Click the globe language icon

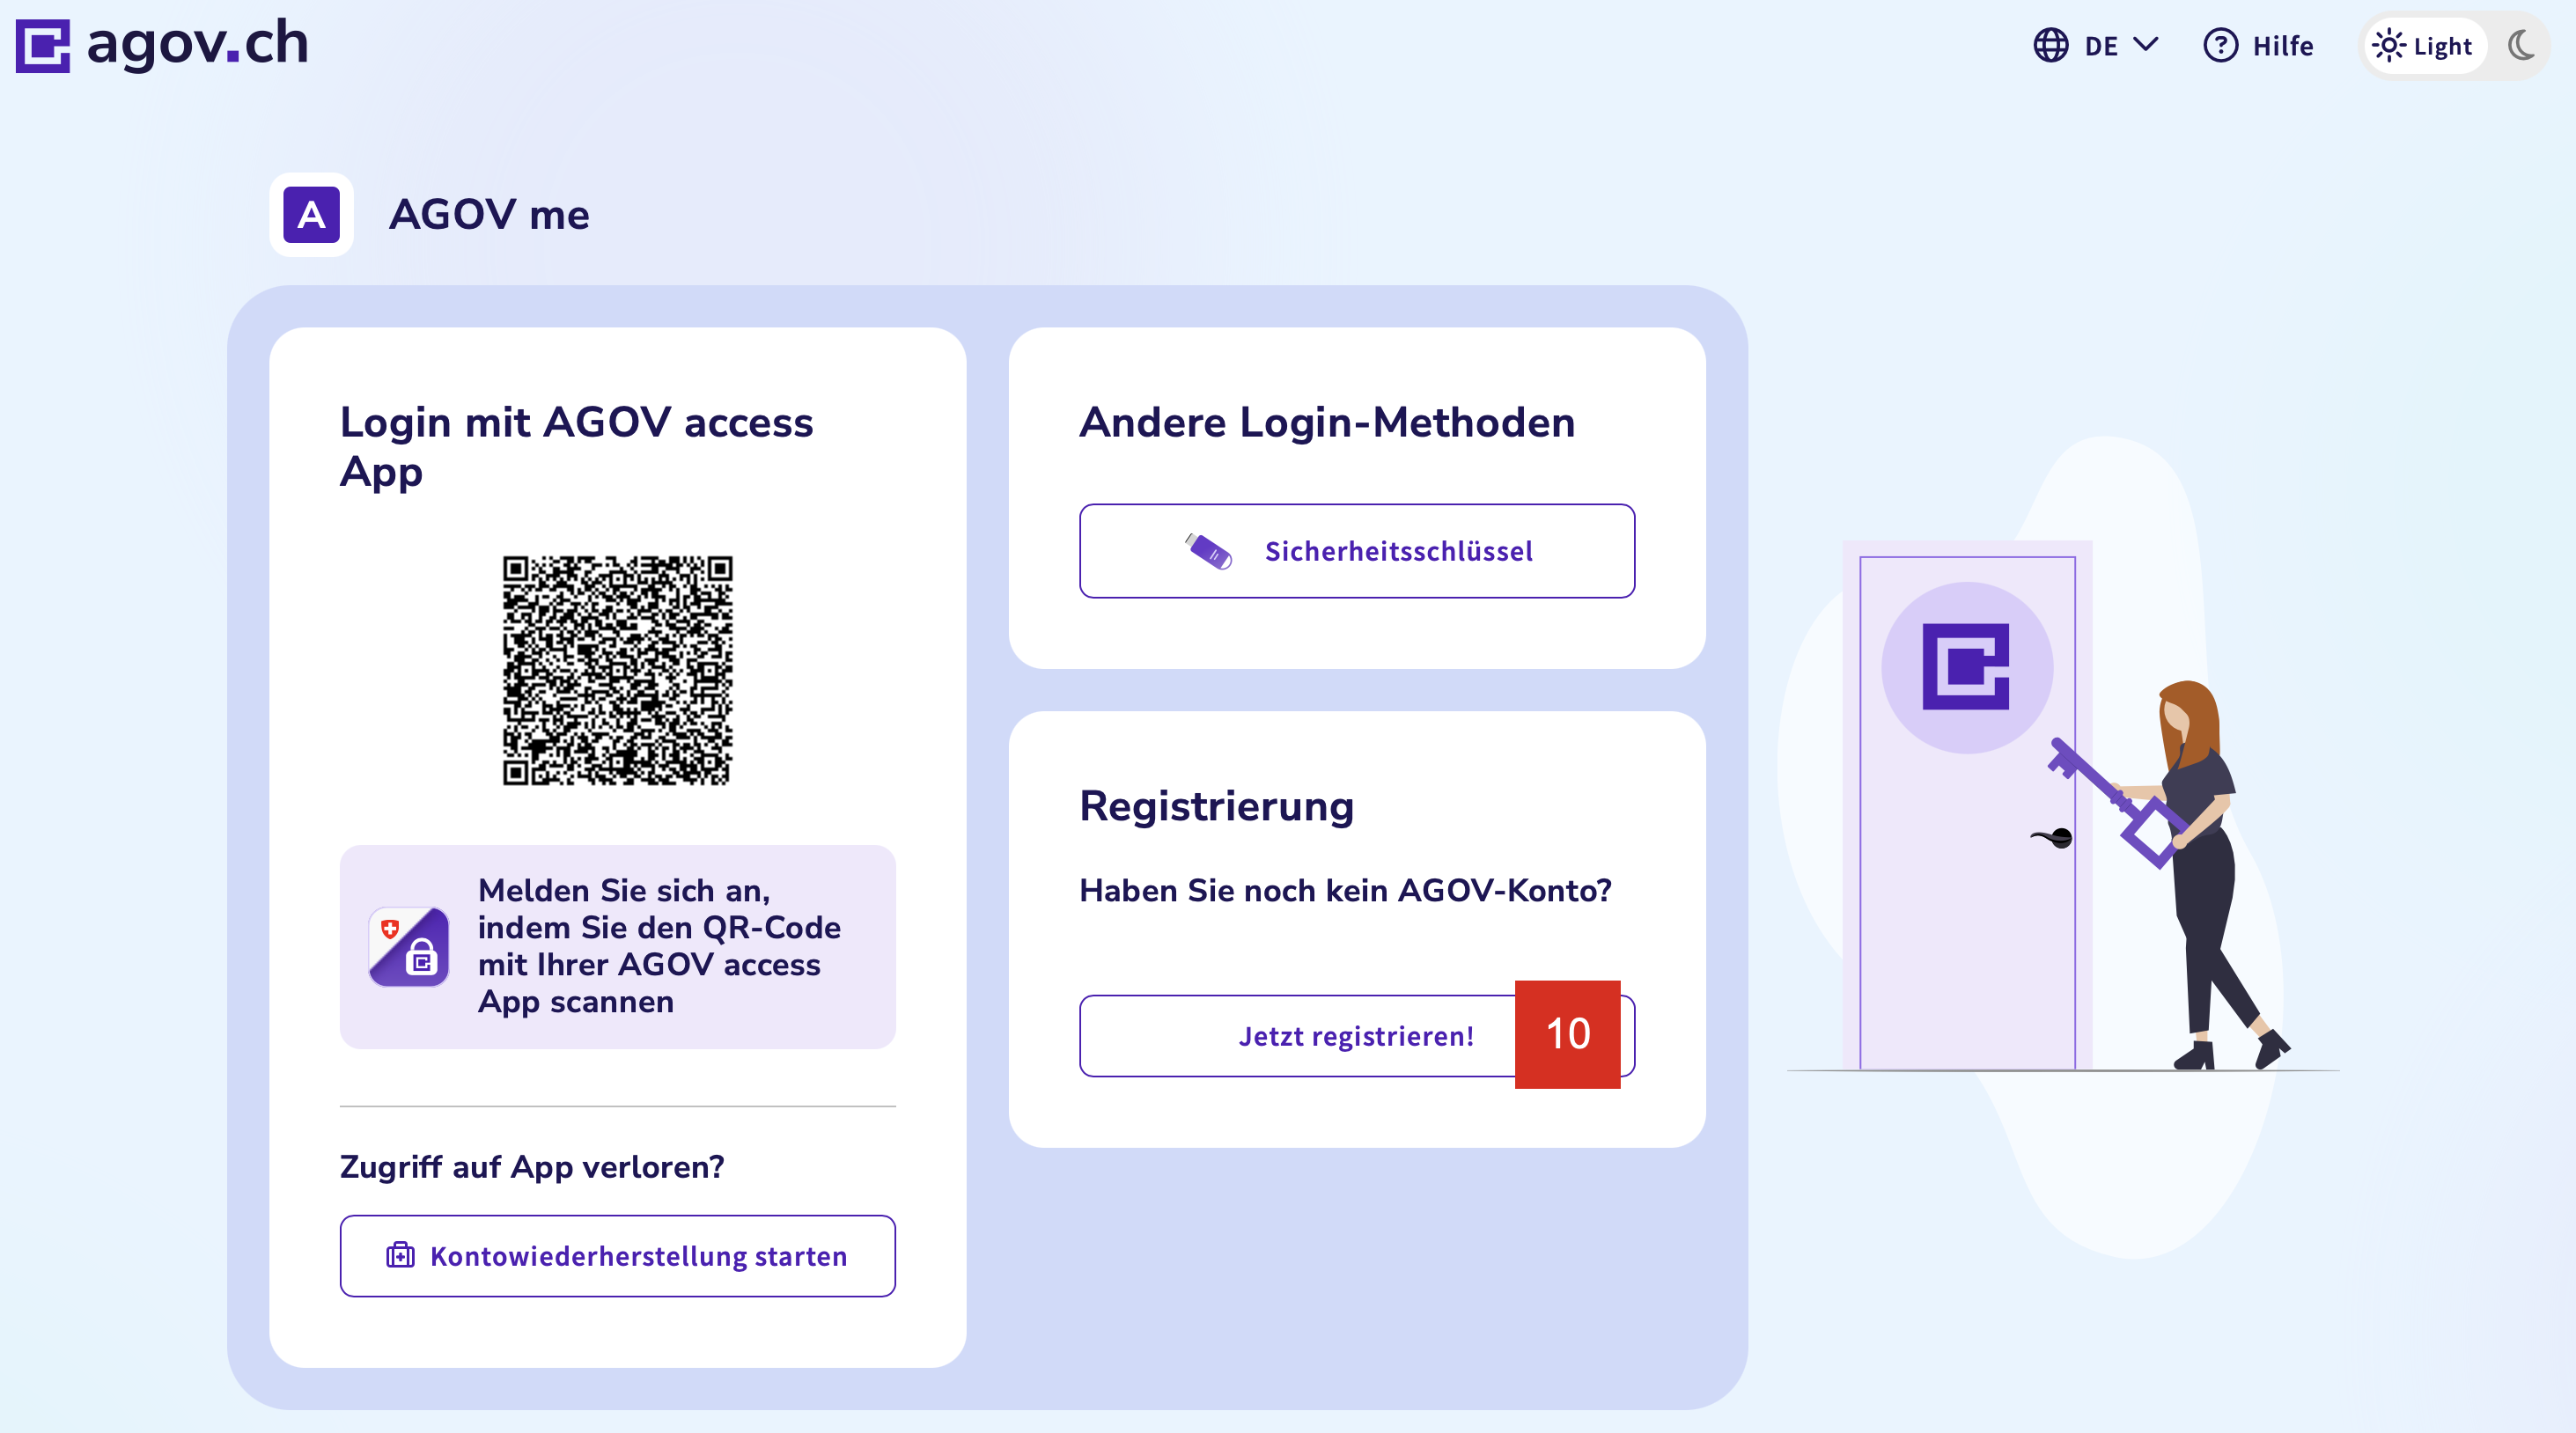click(x=2050, y=46)
